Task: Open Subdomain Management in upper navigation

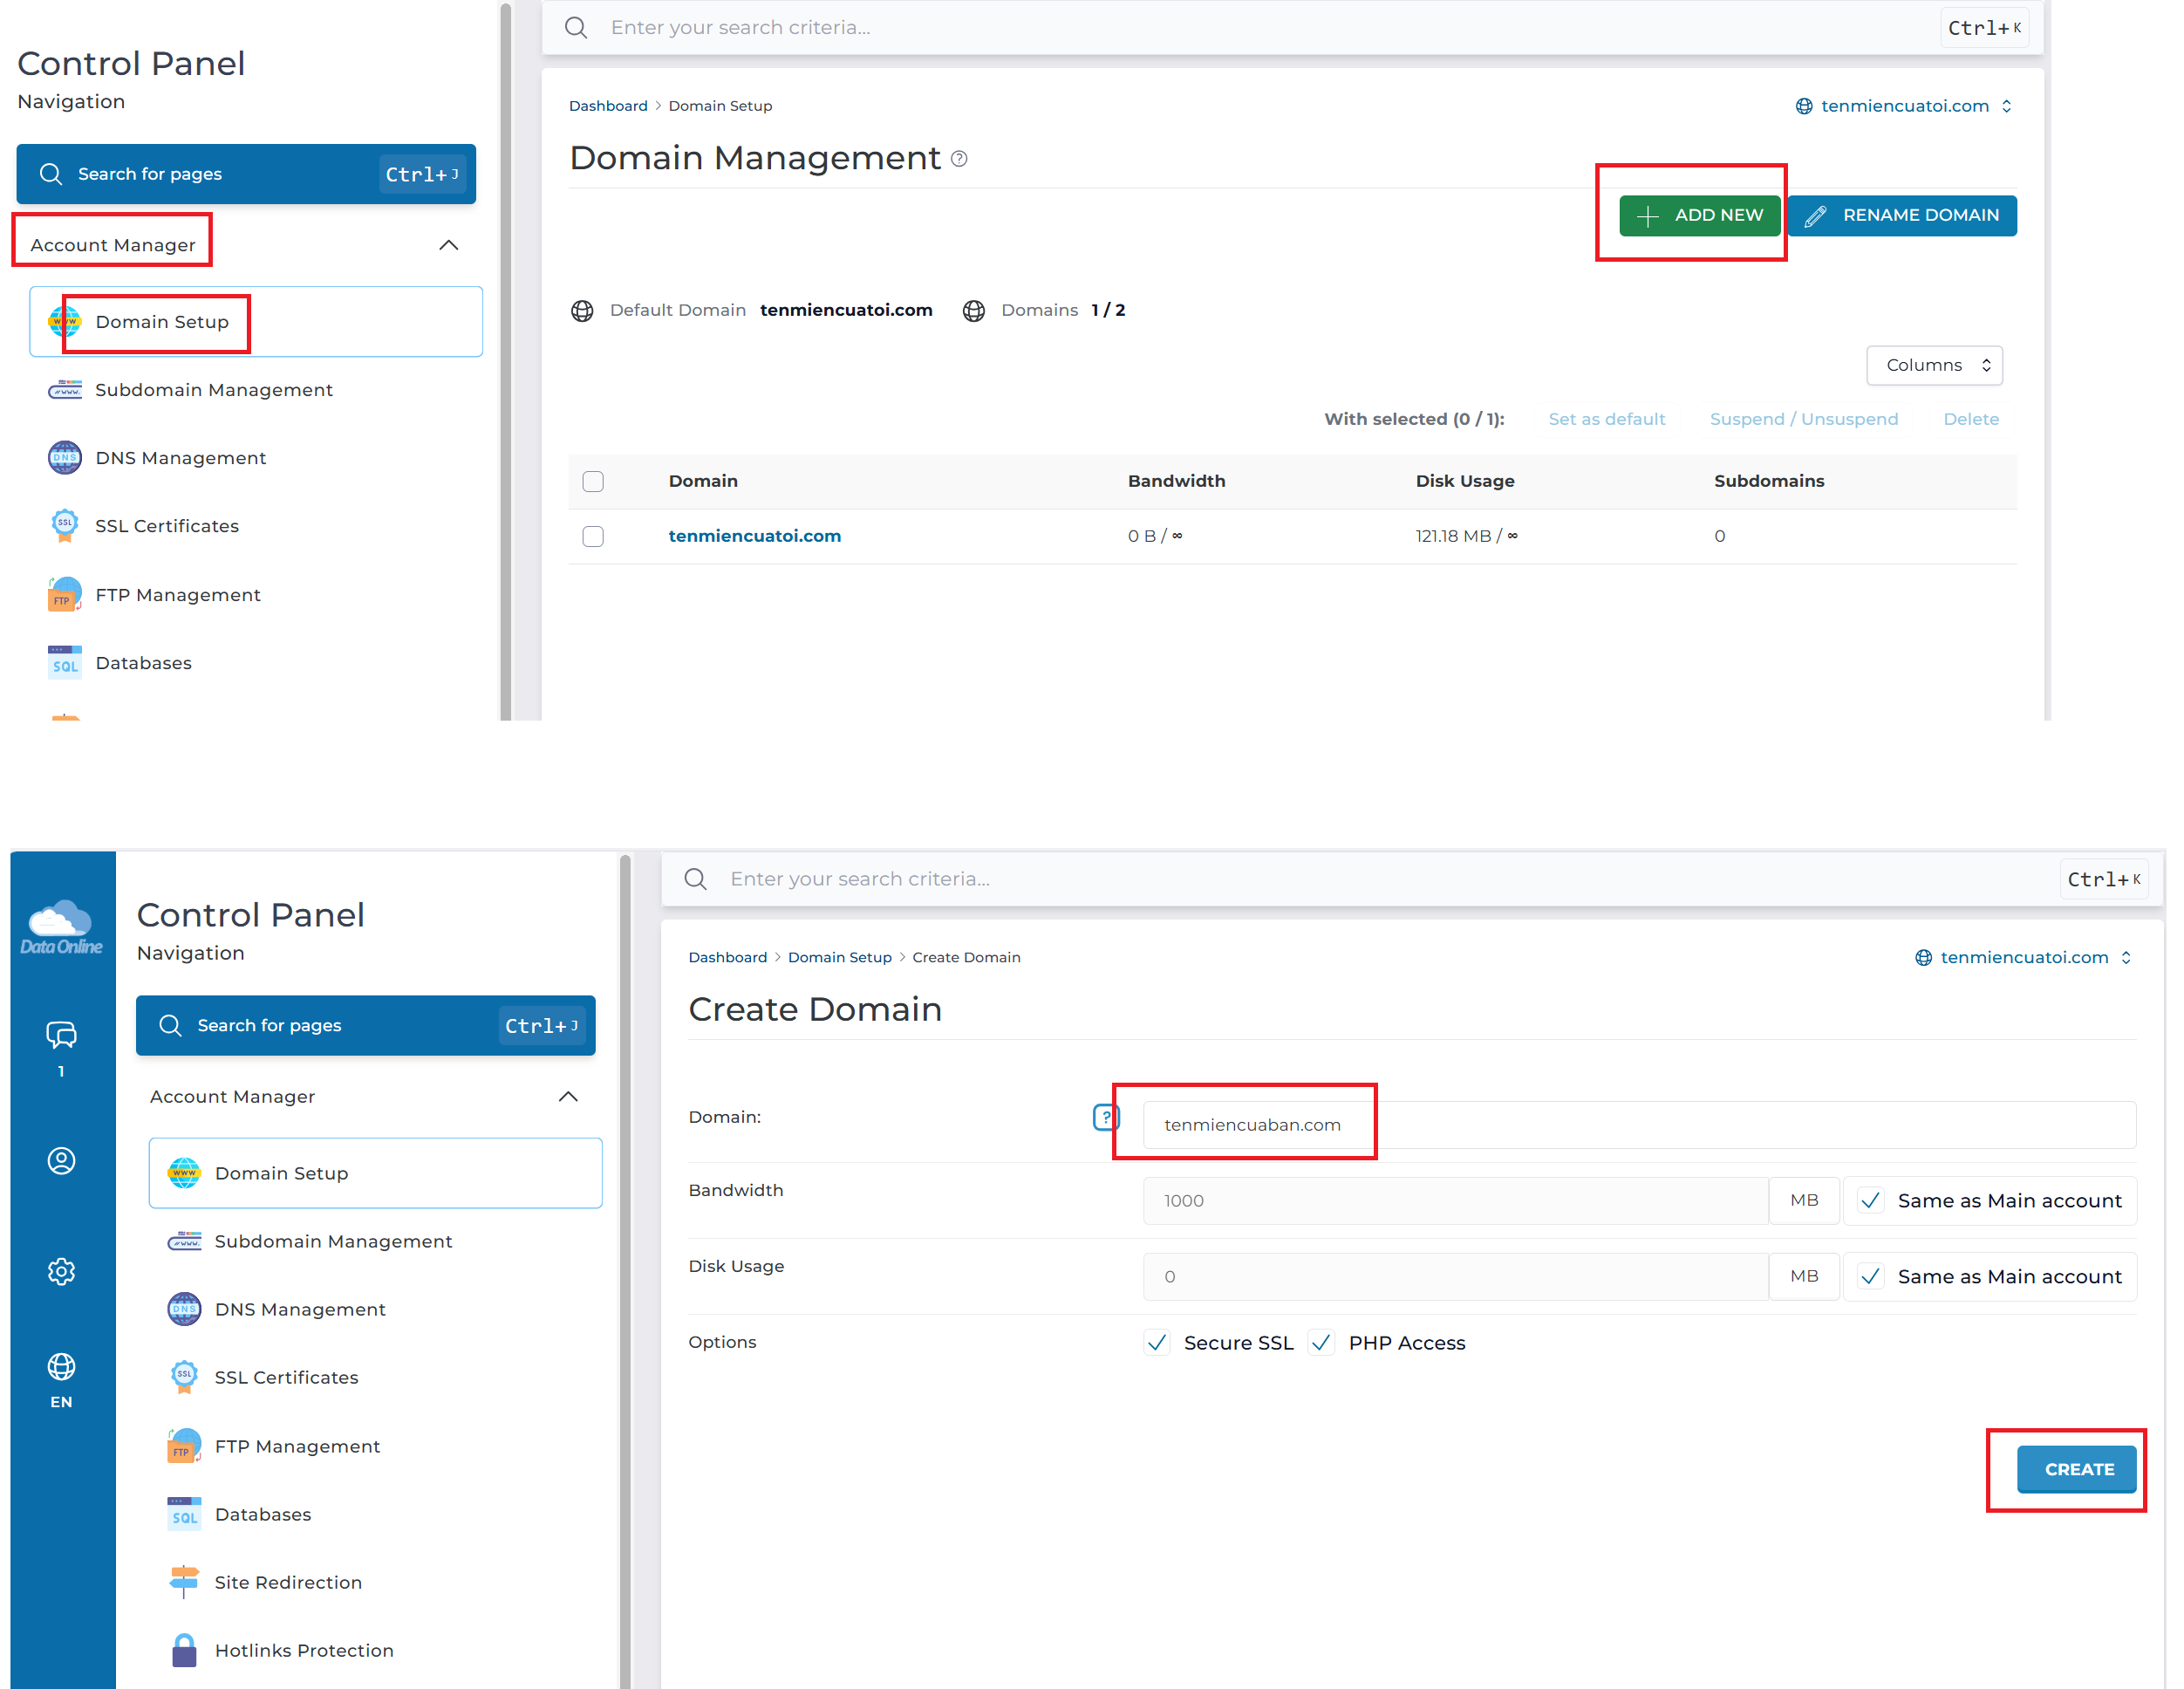Action: (x=213, y=390)
